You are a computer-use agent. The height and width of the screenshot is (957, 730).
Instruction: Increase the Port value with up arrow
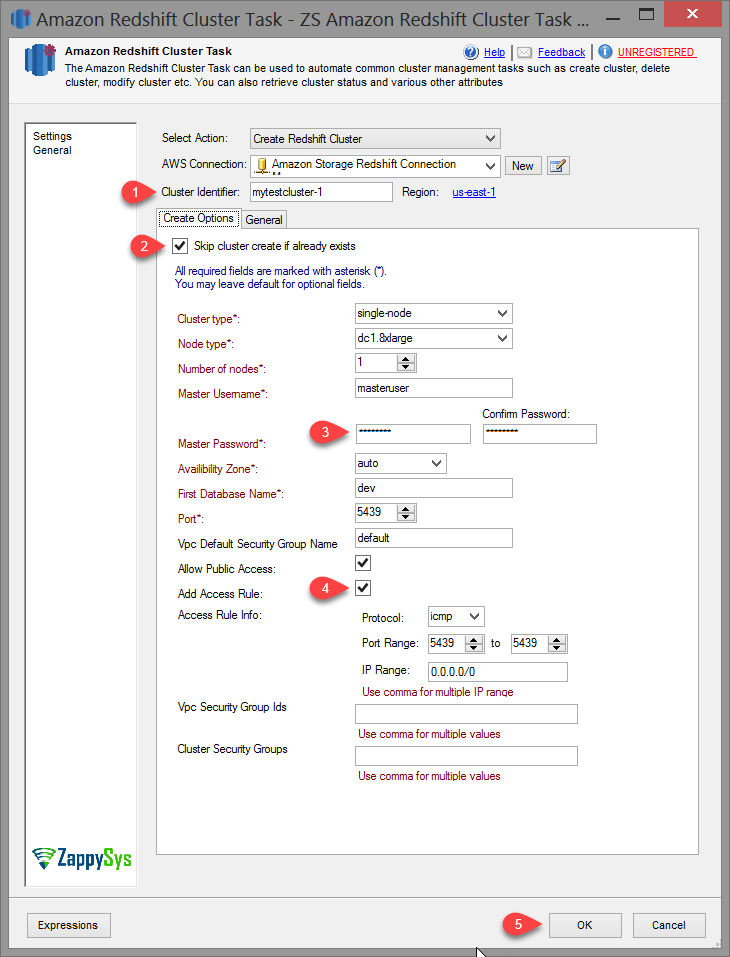coord(406,508)
